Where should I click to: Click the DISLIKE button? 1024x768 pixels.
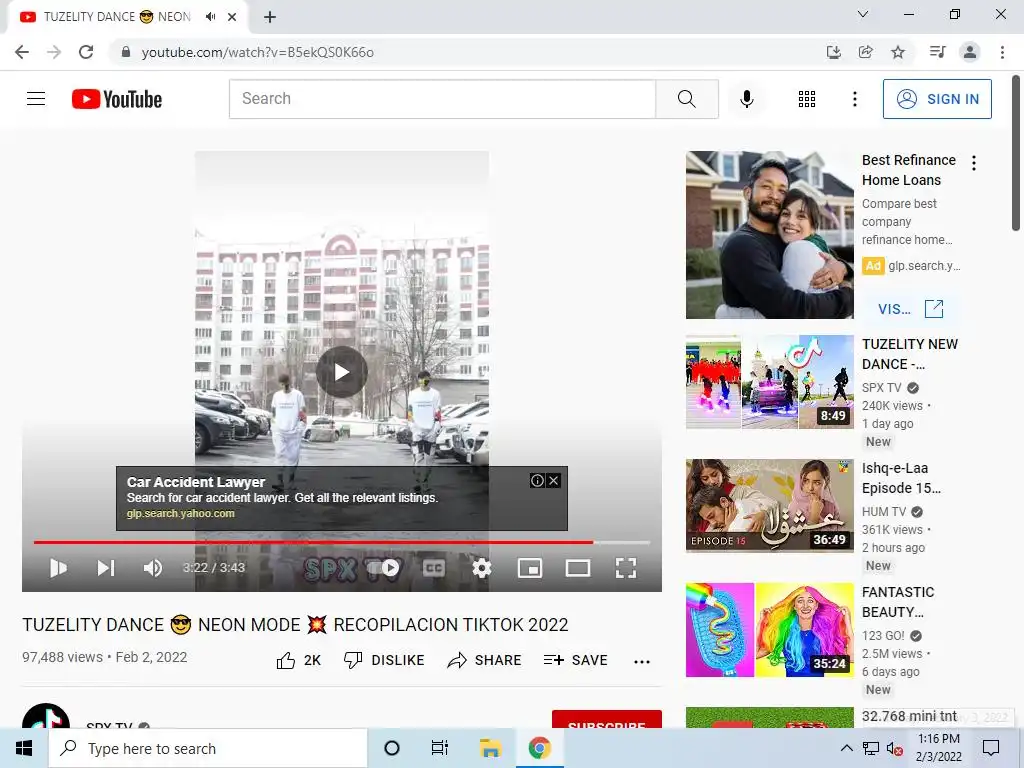pos(384,660)
